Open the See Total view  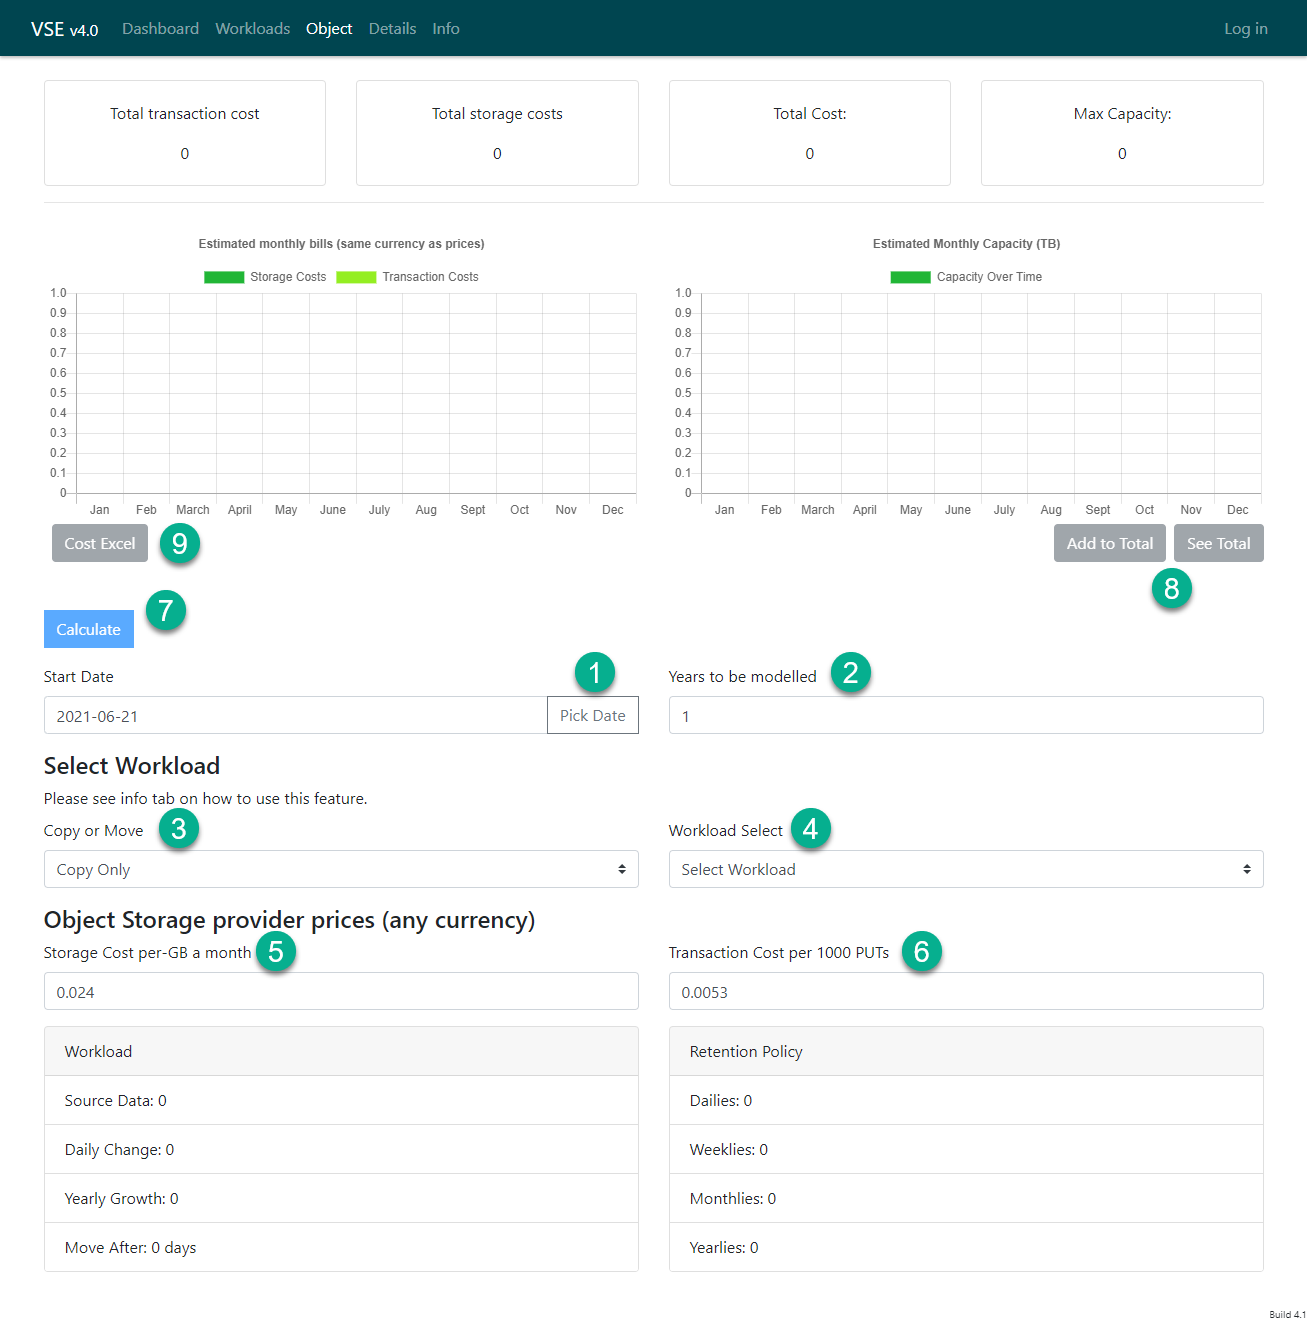point(1217,543)
